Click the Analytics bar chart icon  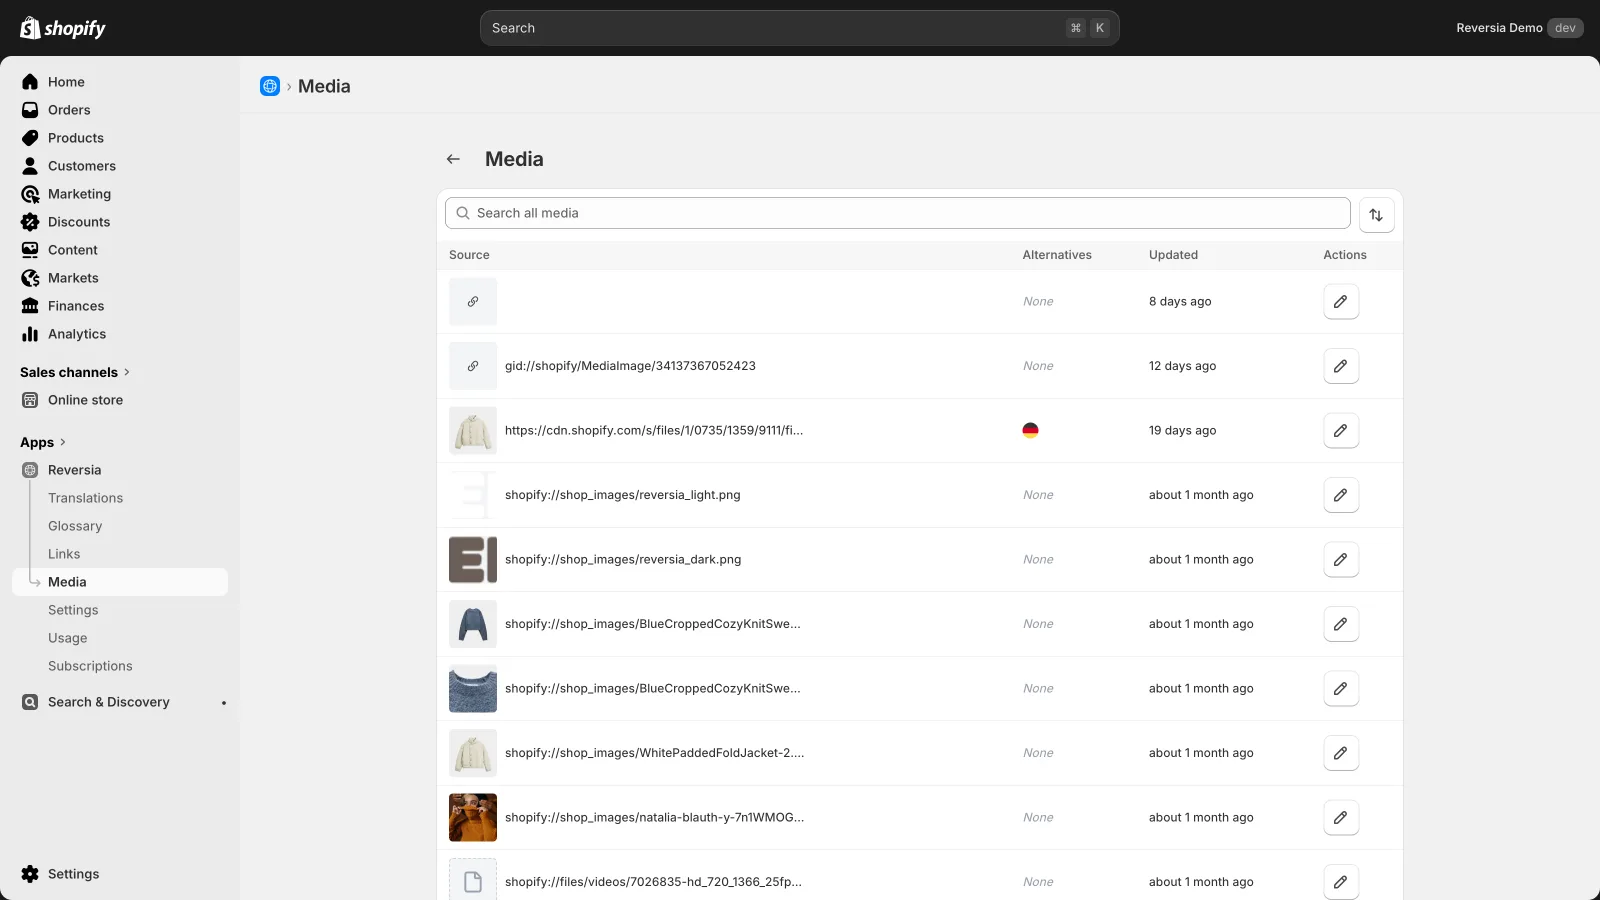pyautogui.click(x=30, y=334)
